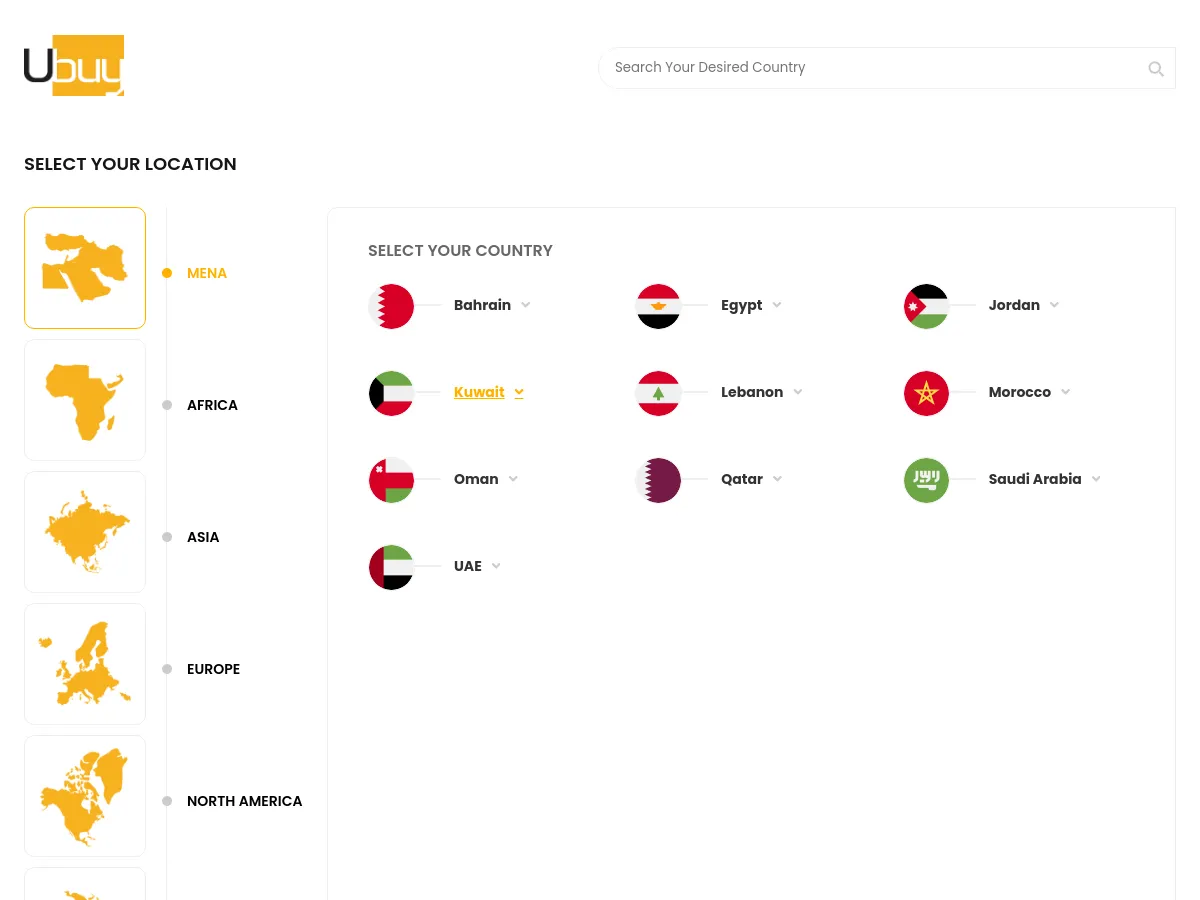Click the Saudi Arabia flag icon
Viewport: 1200px width, 900px height.
pyautogui.click(x=926, y=480)
